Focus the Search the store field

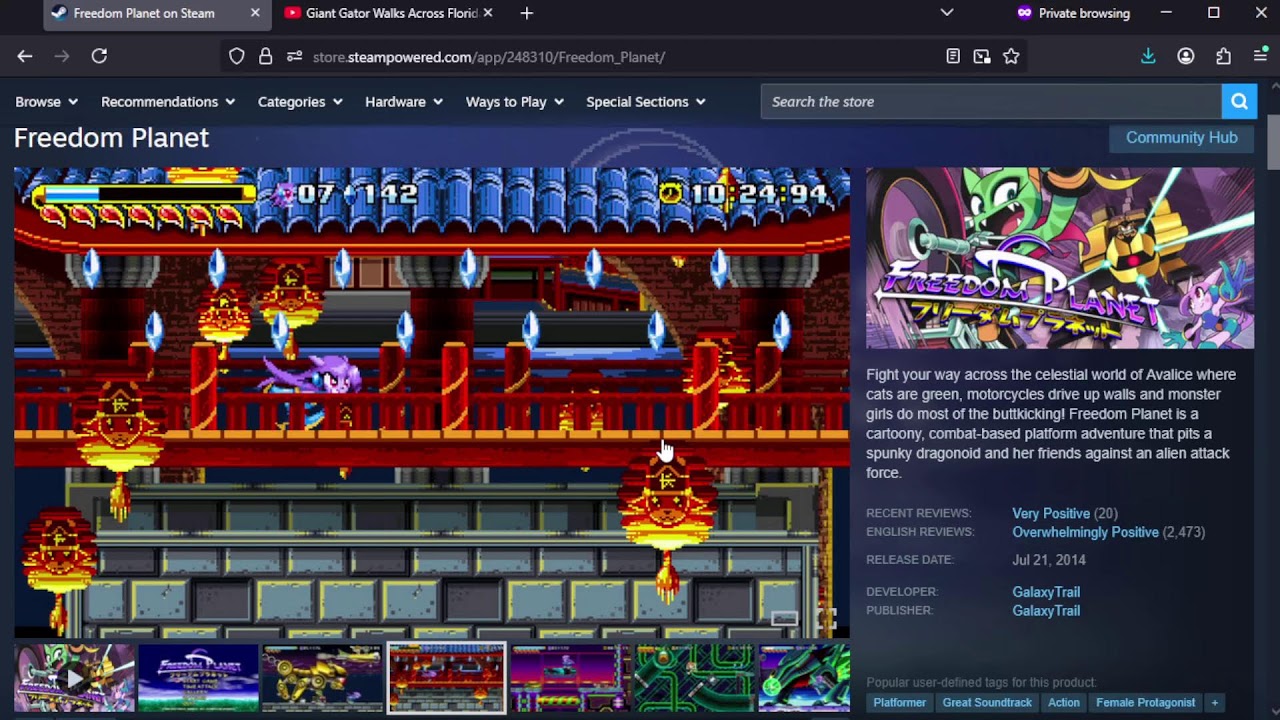pyautogui.click(x=991, y=102)
